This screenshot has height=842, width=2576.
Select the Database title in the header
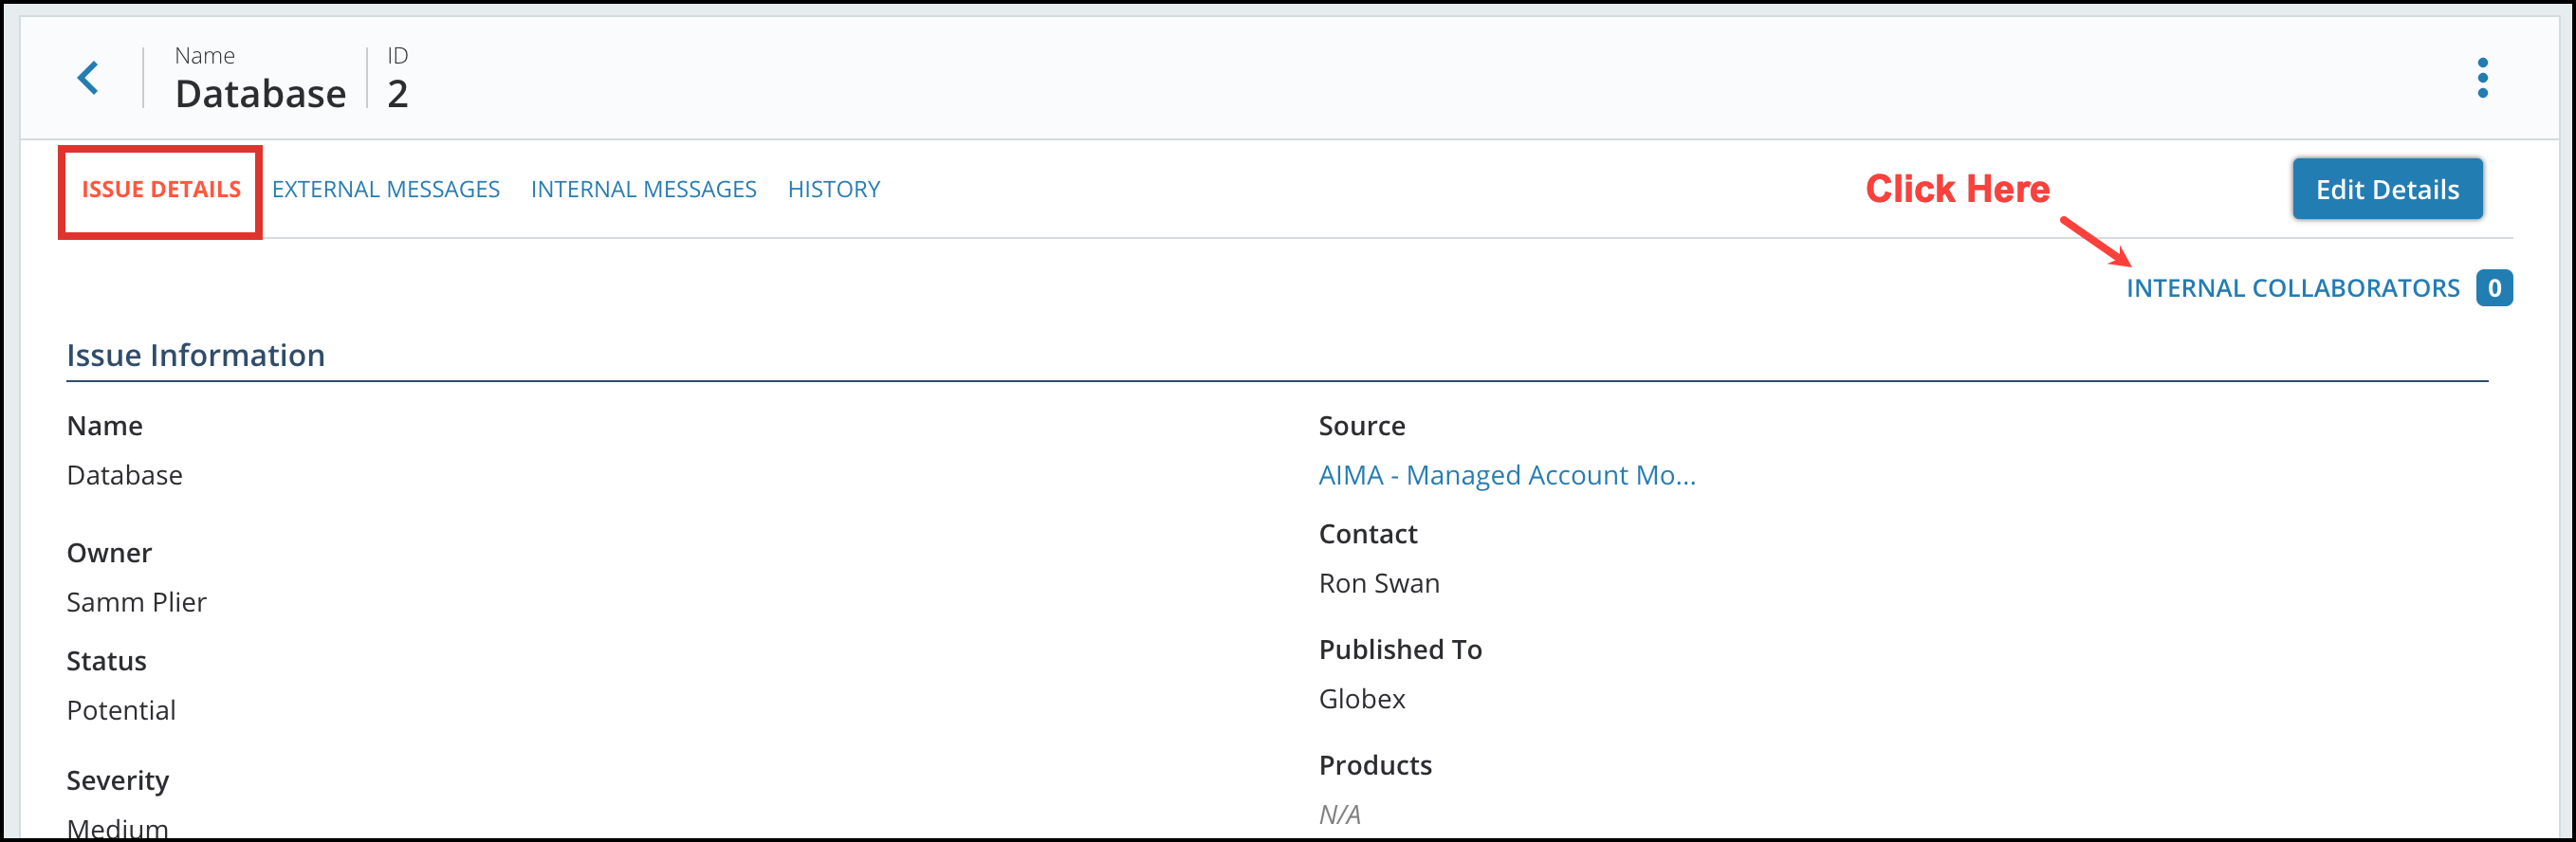[x=260, y=94]
